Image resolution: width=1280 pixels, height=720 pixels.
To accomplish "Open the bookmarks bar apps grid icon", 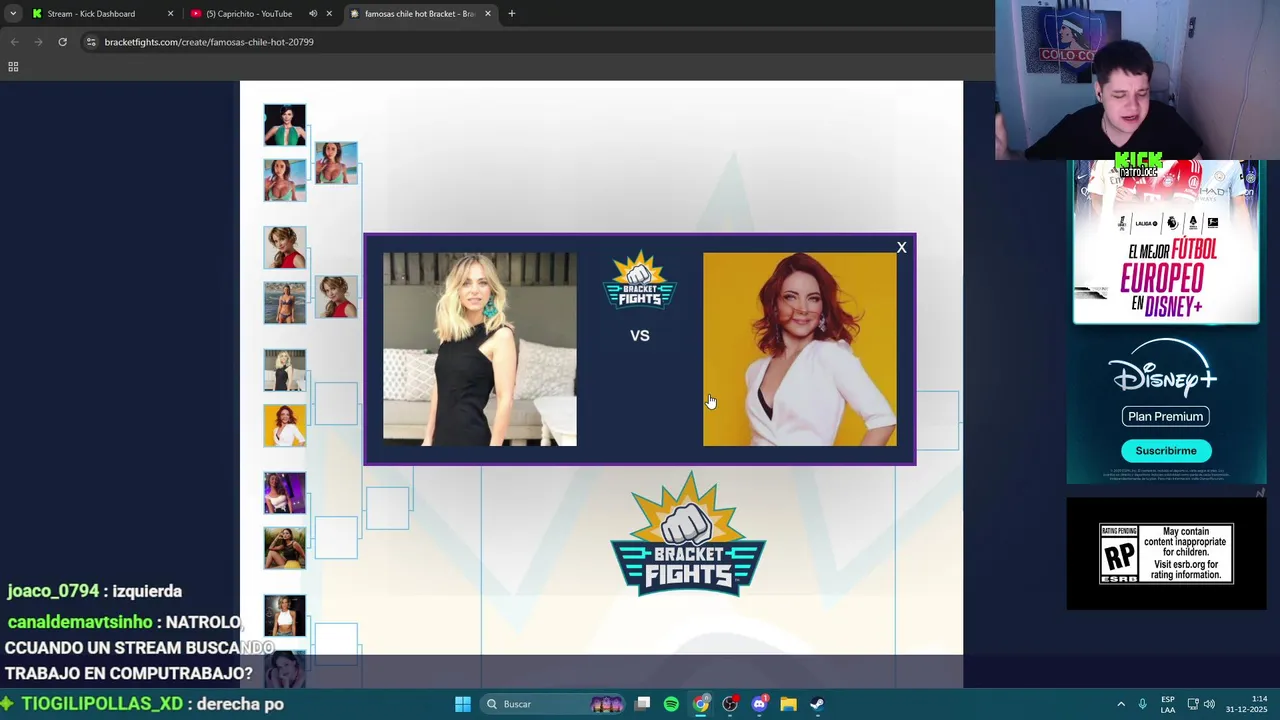I will [13, 67].
